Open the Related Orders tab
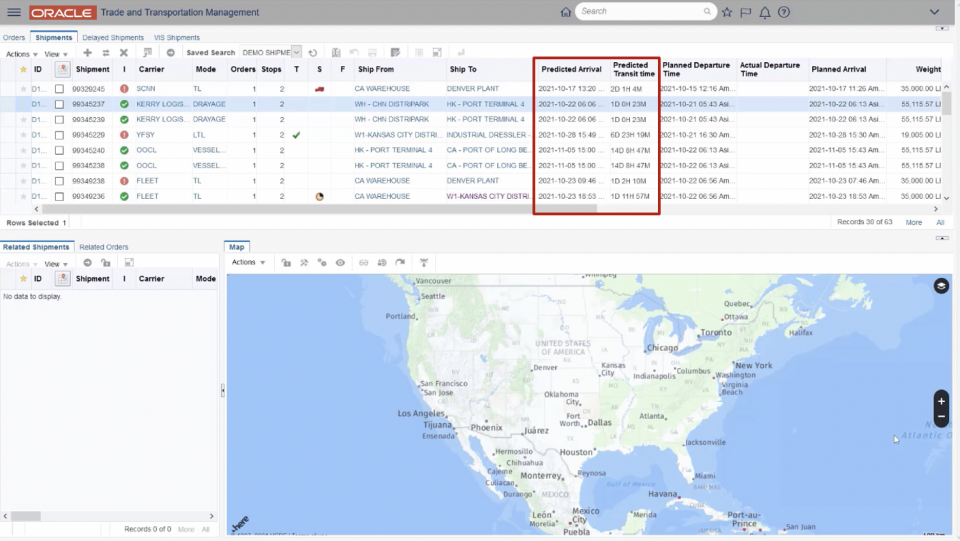This screenshot has height=541, width=960. pos(104,247)
